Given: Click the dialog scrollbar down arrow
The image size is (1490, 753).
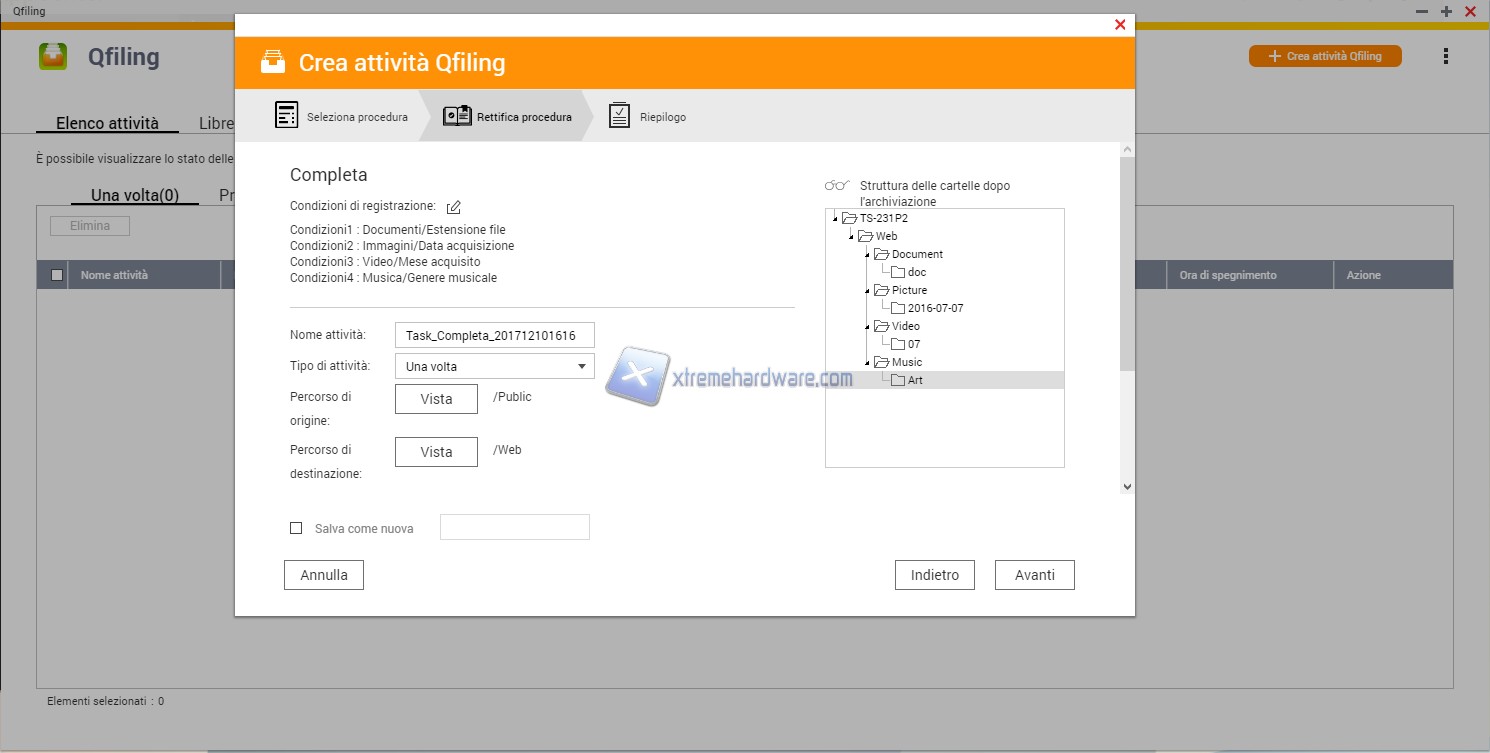Looking at the screenshot, I should [1127, 486].
